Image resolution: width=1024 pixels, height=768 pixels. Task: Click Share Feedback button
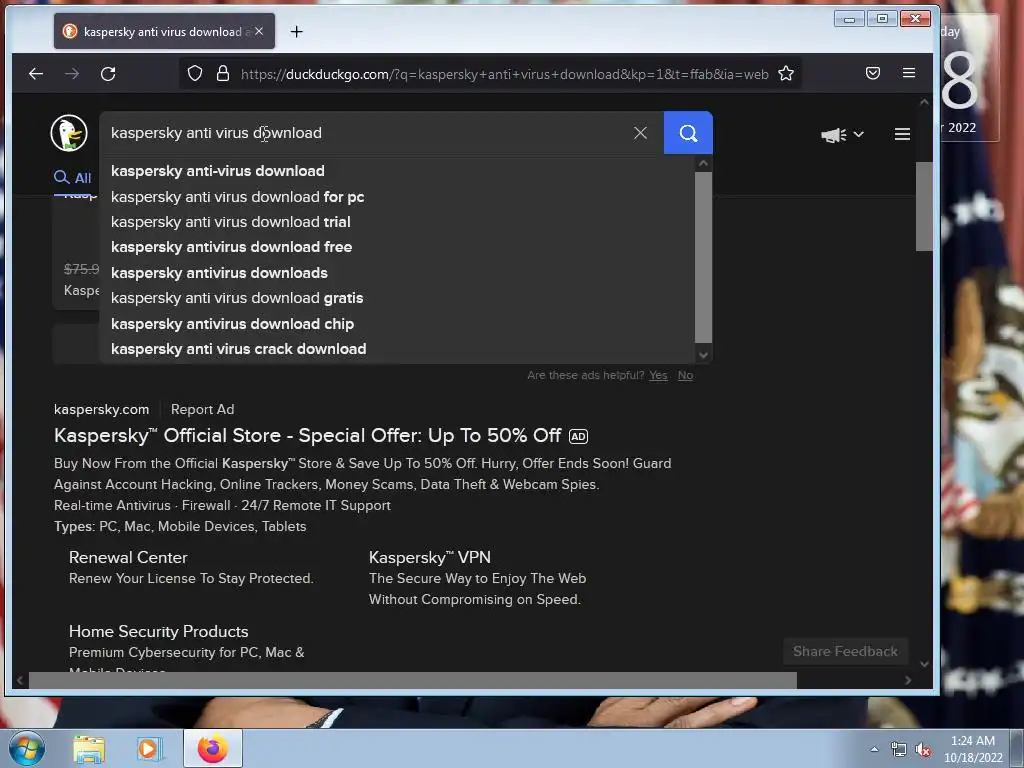pyautogui.click(x=845, y=651)
